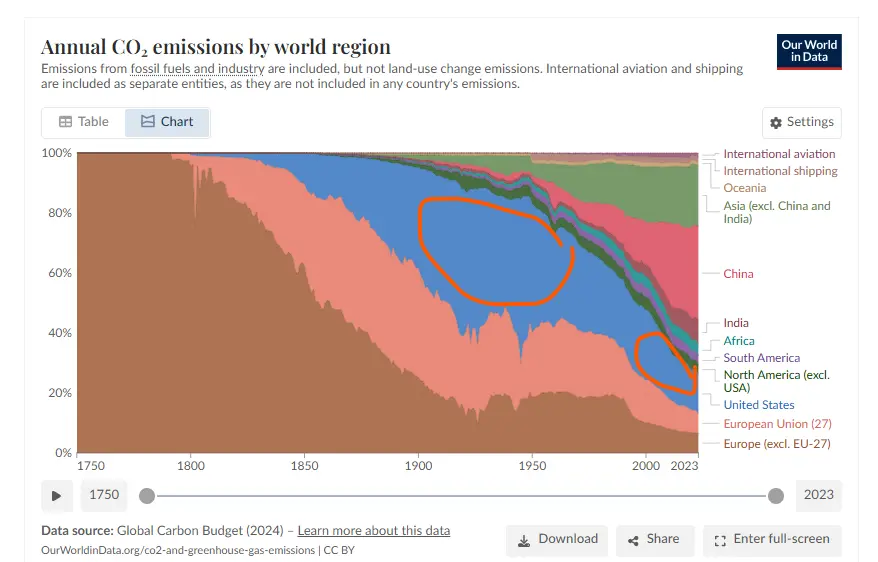The height and width of the screenshot is (562, 878).
Task: Click the 2023 end year label
Action: pos(818,495)
